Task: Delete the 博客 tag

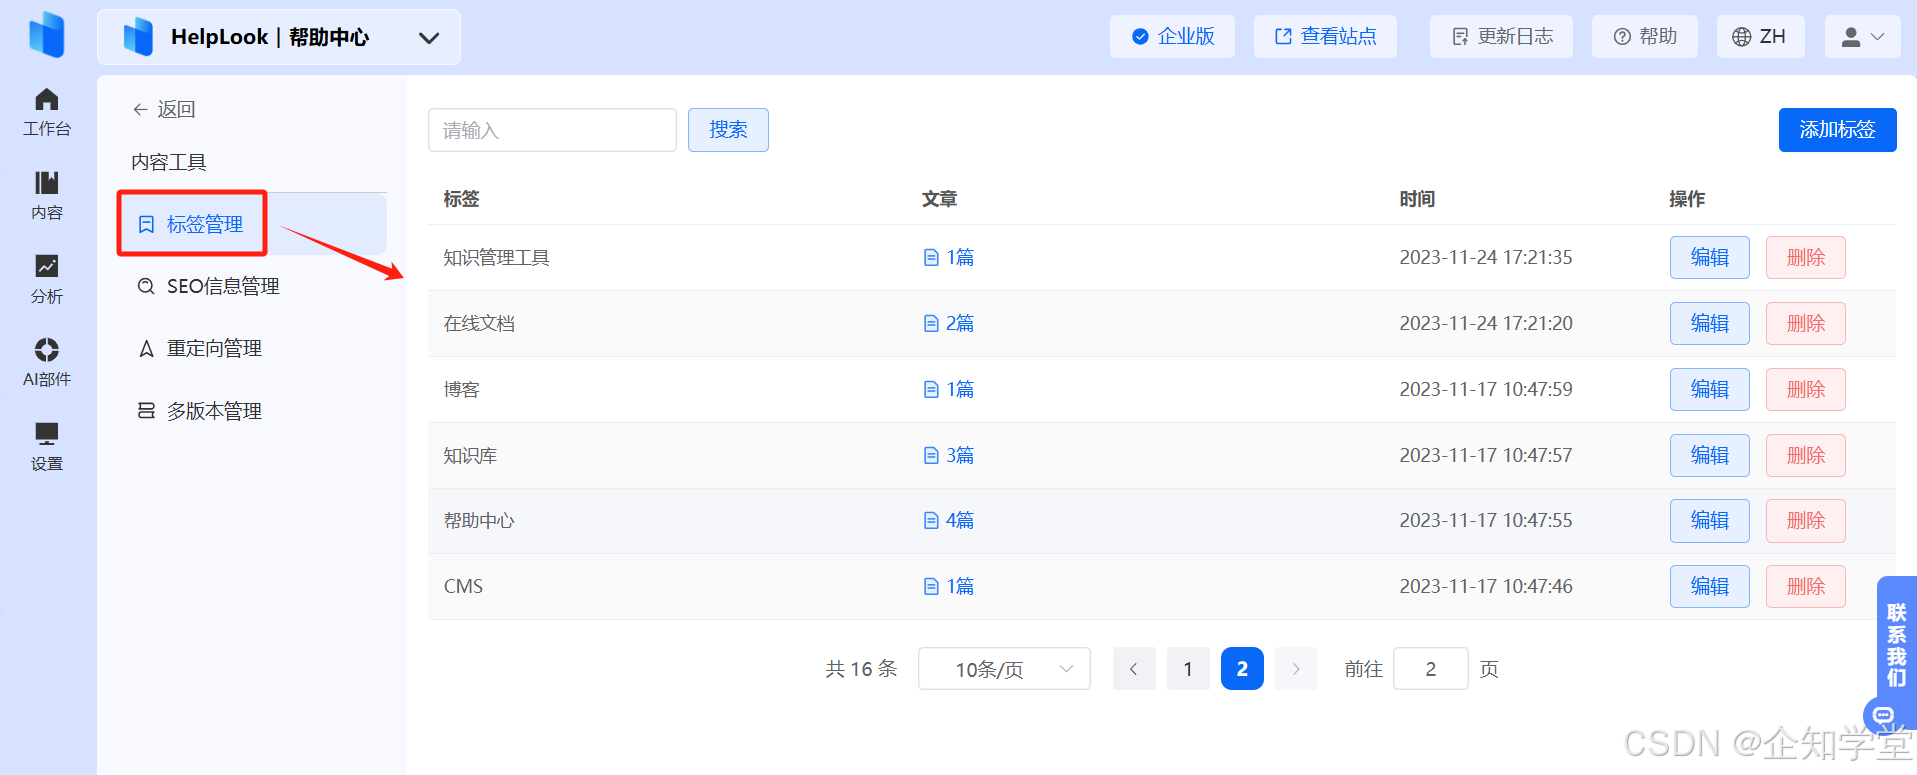Action: click(x=1805, y=390)
